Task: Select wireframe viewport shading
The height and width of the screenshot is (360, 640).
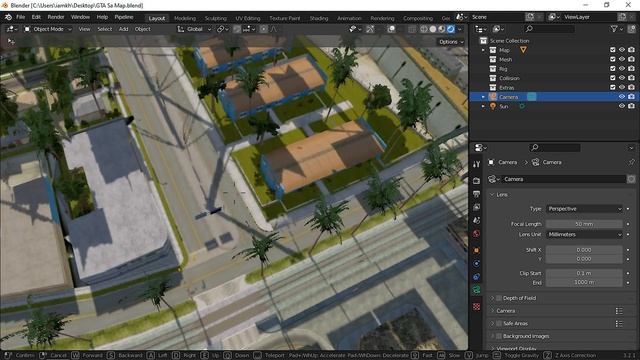Action: (424, 29)
